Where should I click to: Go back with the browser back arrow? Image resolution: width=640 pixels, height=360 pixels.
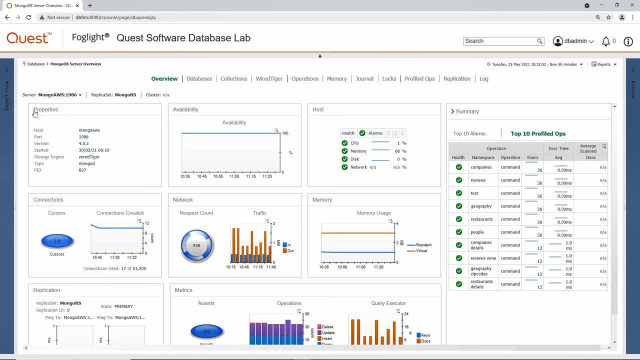7,18
